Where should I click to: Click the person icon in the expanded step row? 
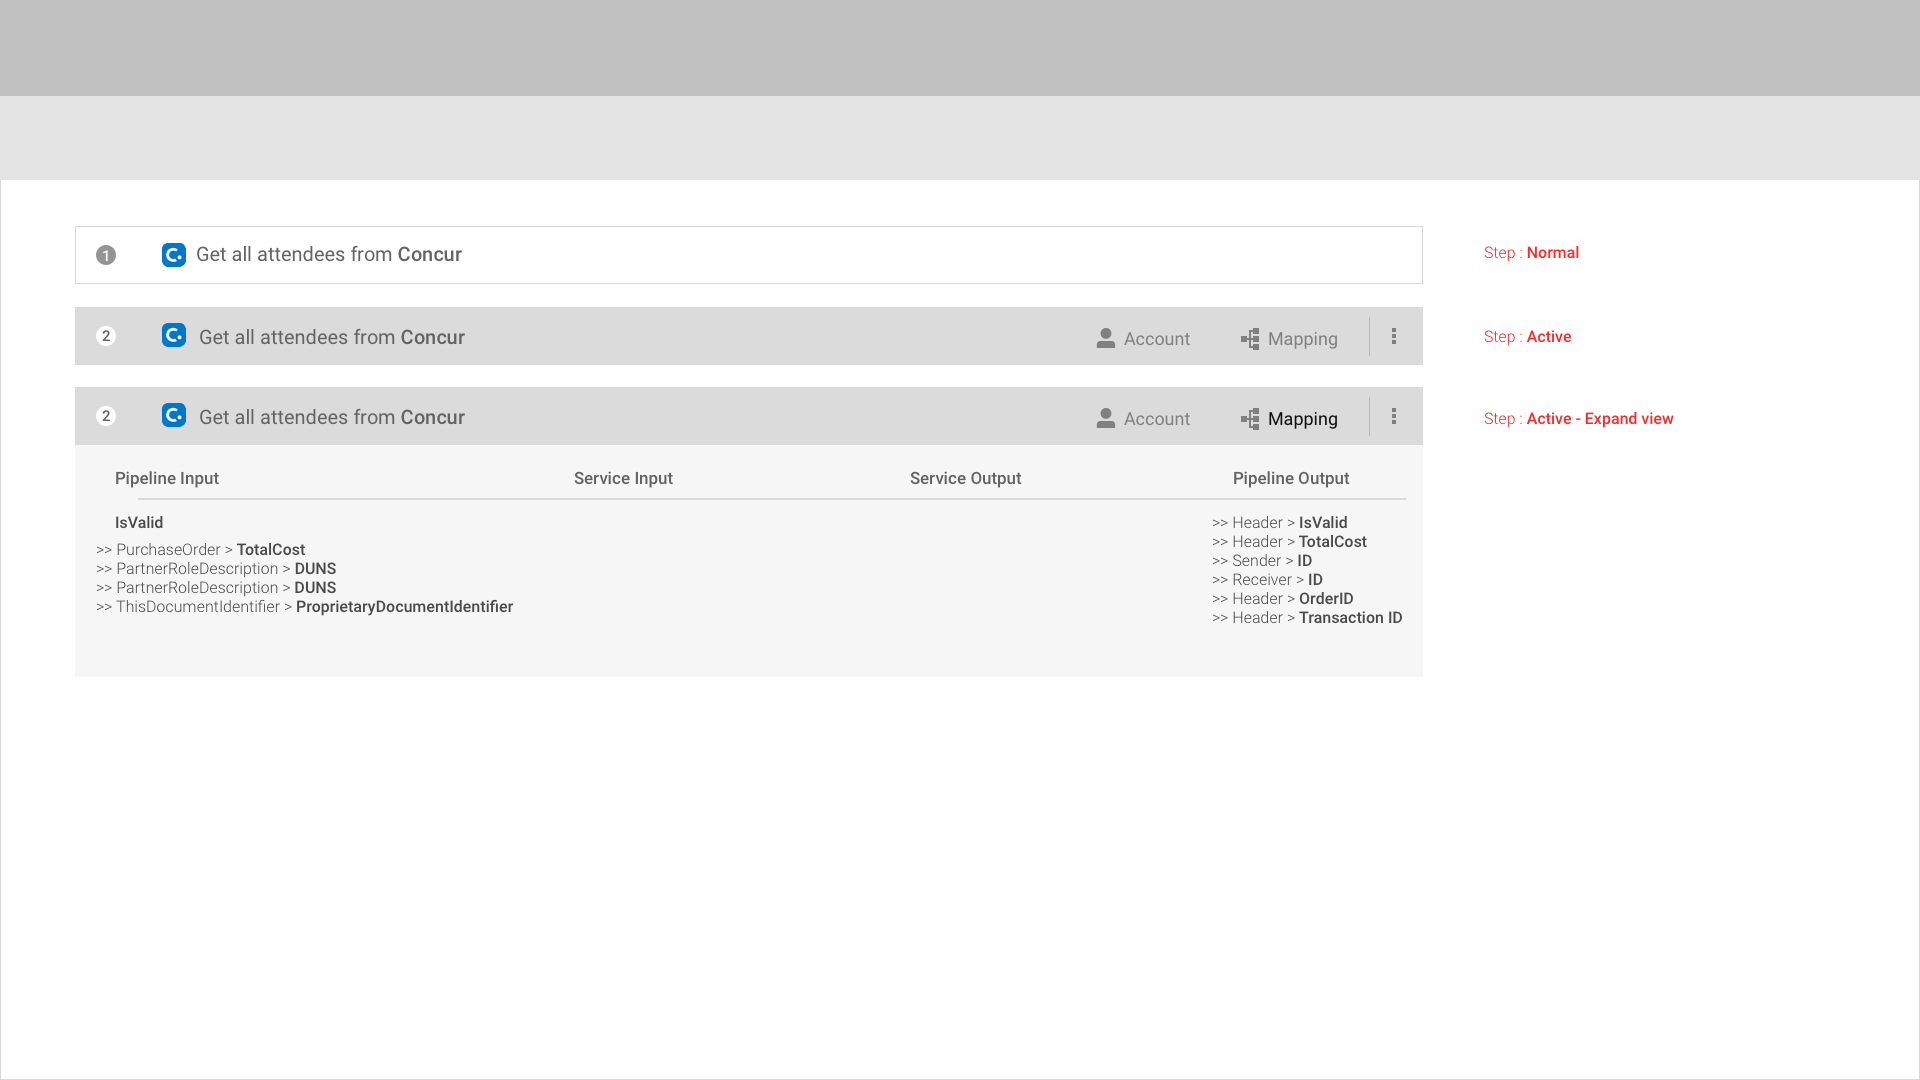click(x=1106, y=418)
